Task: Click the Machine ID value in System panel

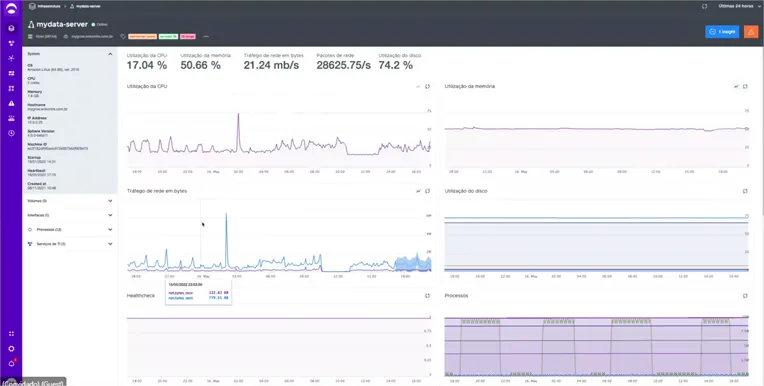Action: pyautogui.click(x=57, y=149)
